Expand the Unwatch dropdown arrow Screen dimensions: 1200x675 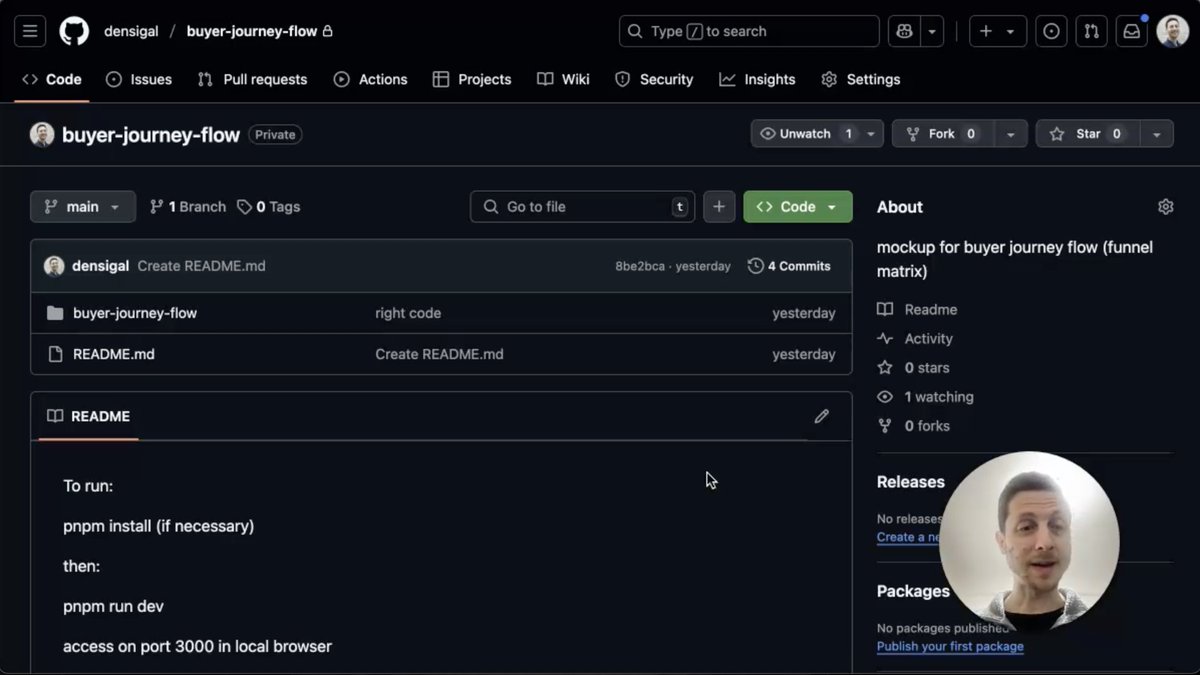pyautogui.click(x=871, y=134)
